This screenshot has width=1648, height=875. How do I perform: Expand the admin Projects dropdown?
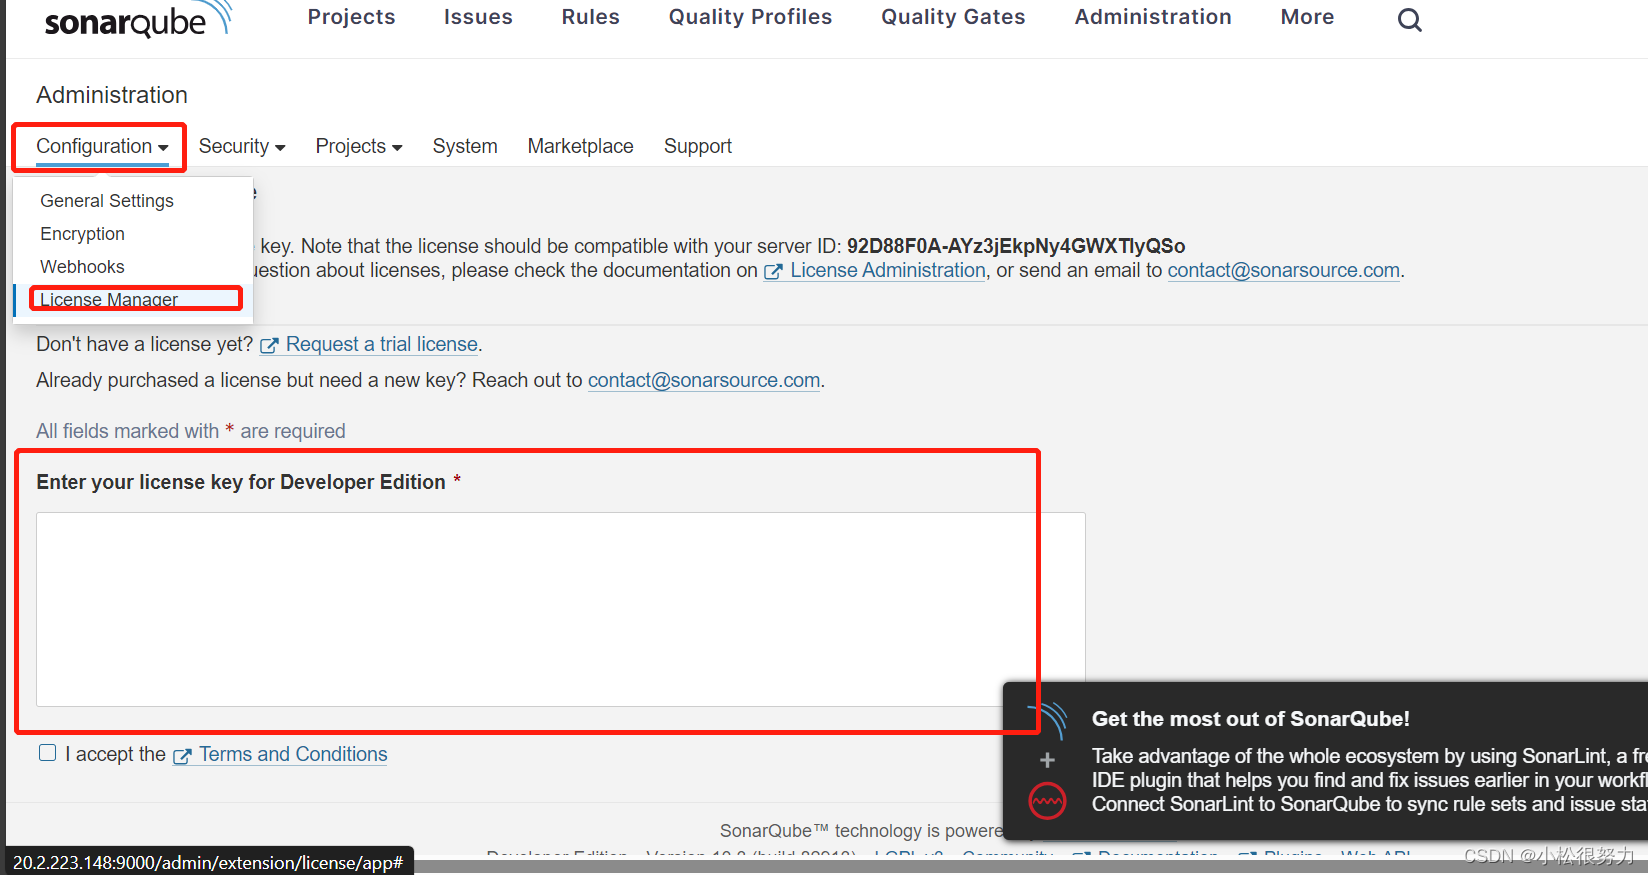[359, 146]
